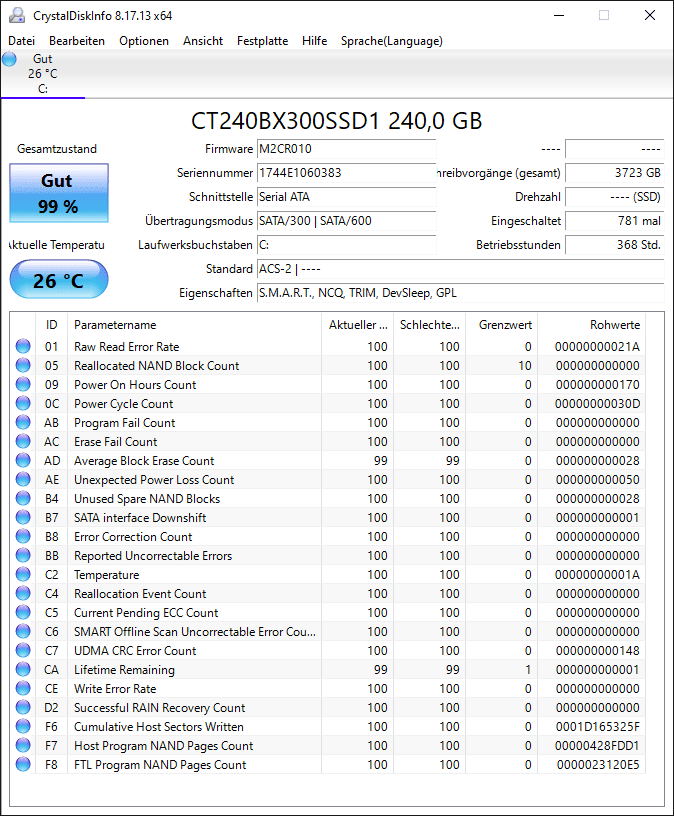Image resolution: width=674 pixels, height=816 pixels.
Task: Open the Bearbeiten menu
Action: (77, 41)
